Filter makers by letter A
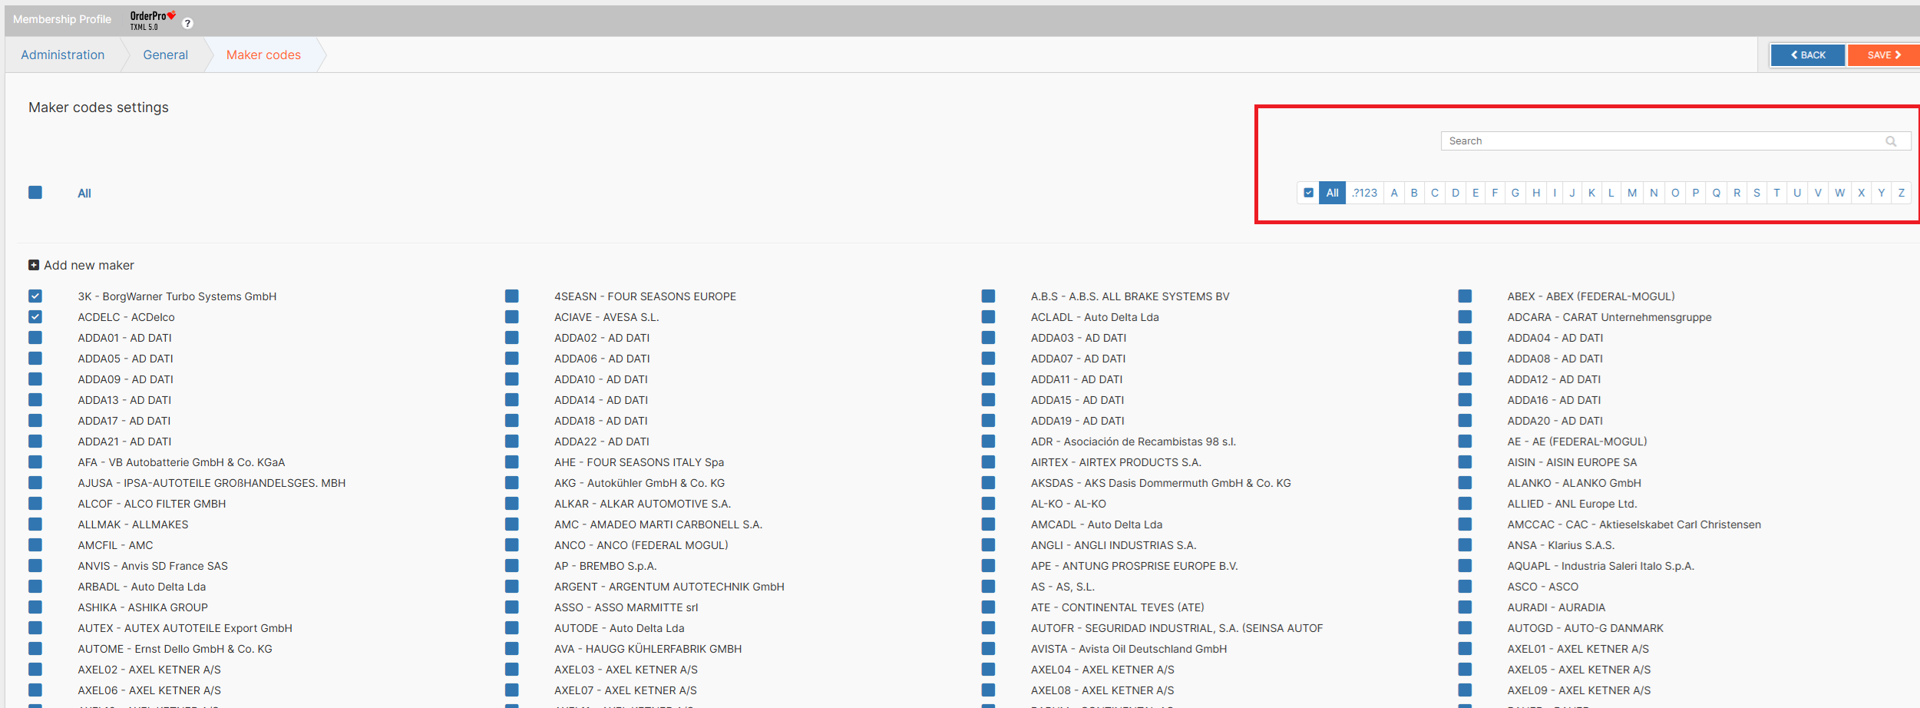Viewport: 1920px width, 708px height. [1393, 193]
